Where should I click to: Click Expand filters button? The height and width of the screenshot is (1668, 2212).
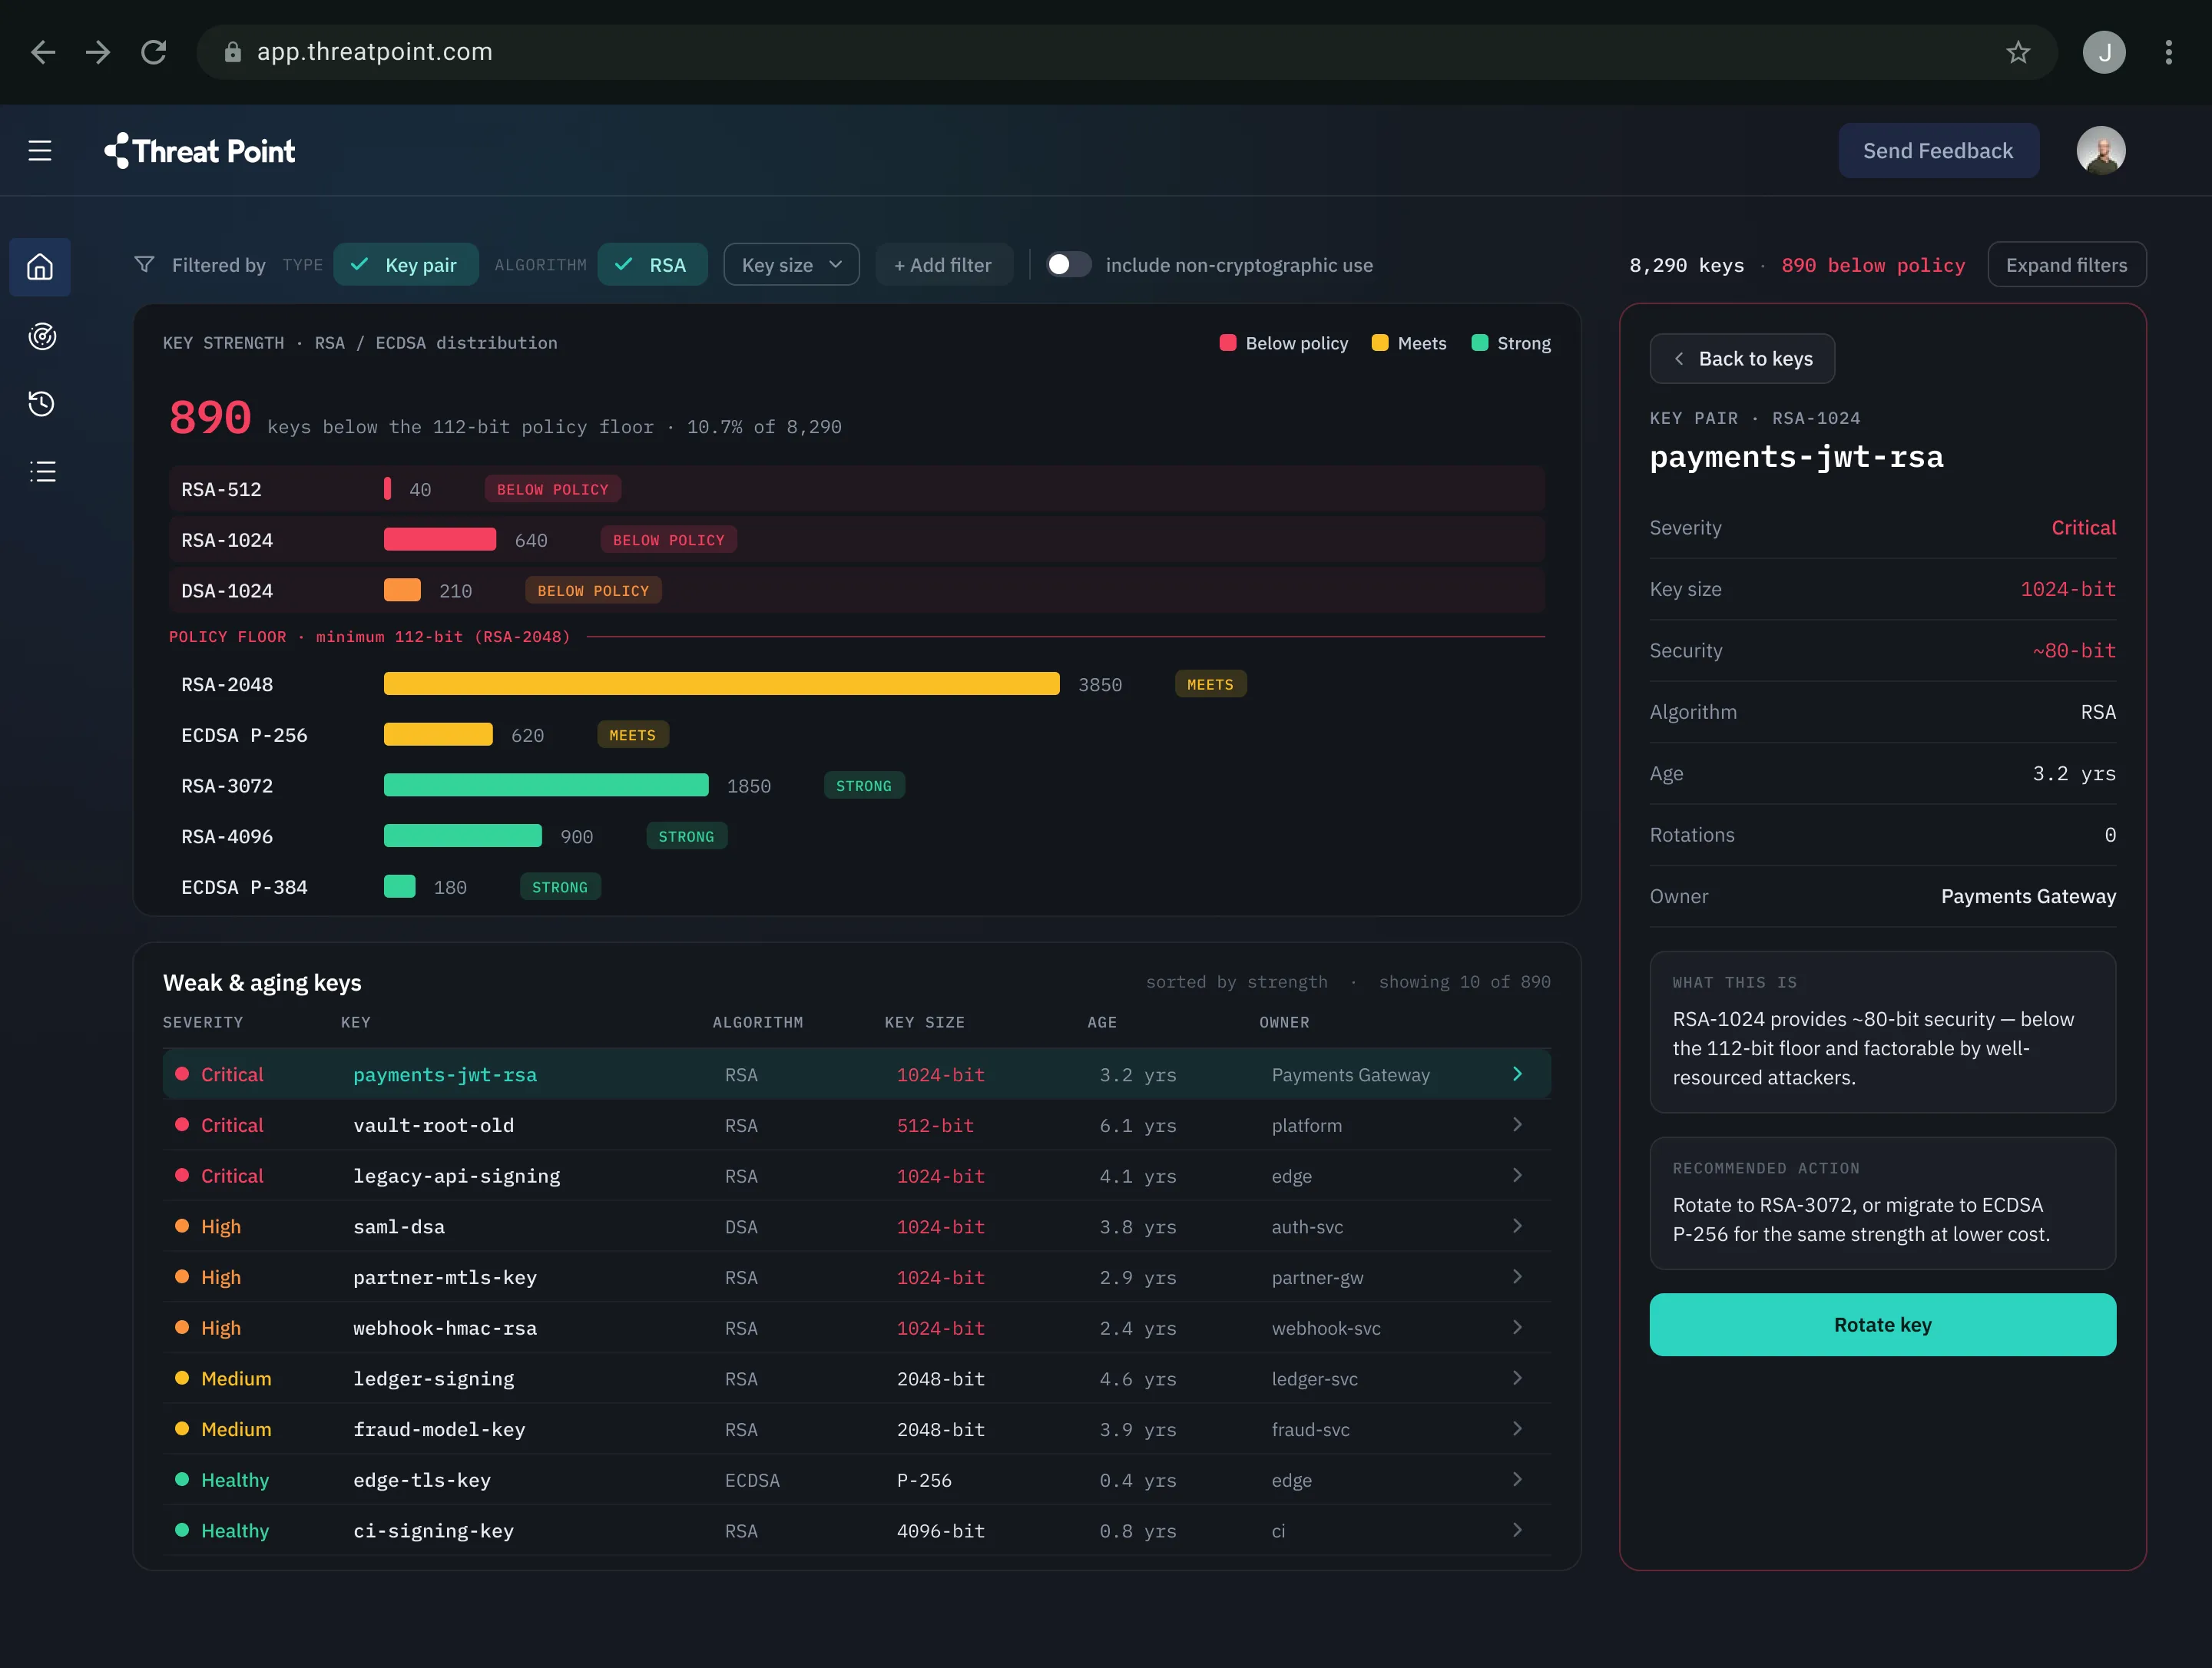pyautogui.click(x=2066, y=265)
